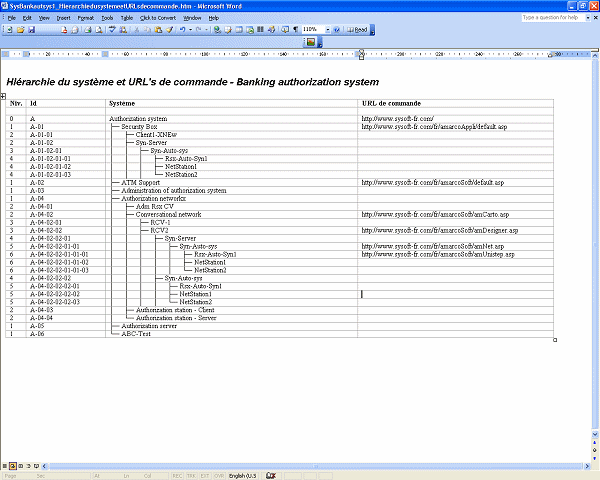
Task: Click the Copy icon in toolbar
Action: point(147,29)
